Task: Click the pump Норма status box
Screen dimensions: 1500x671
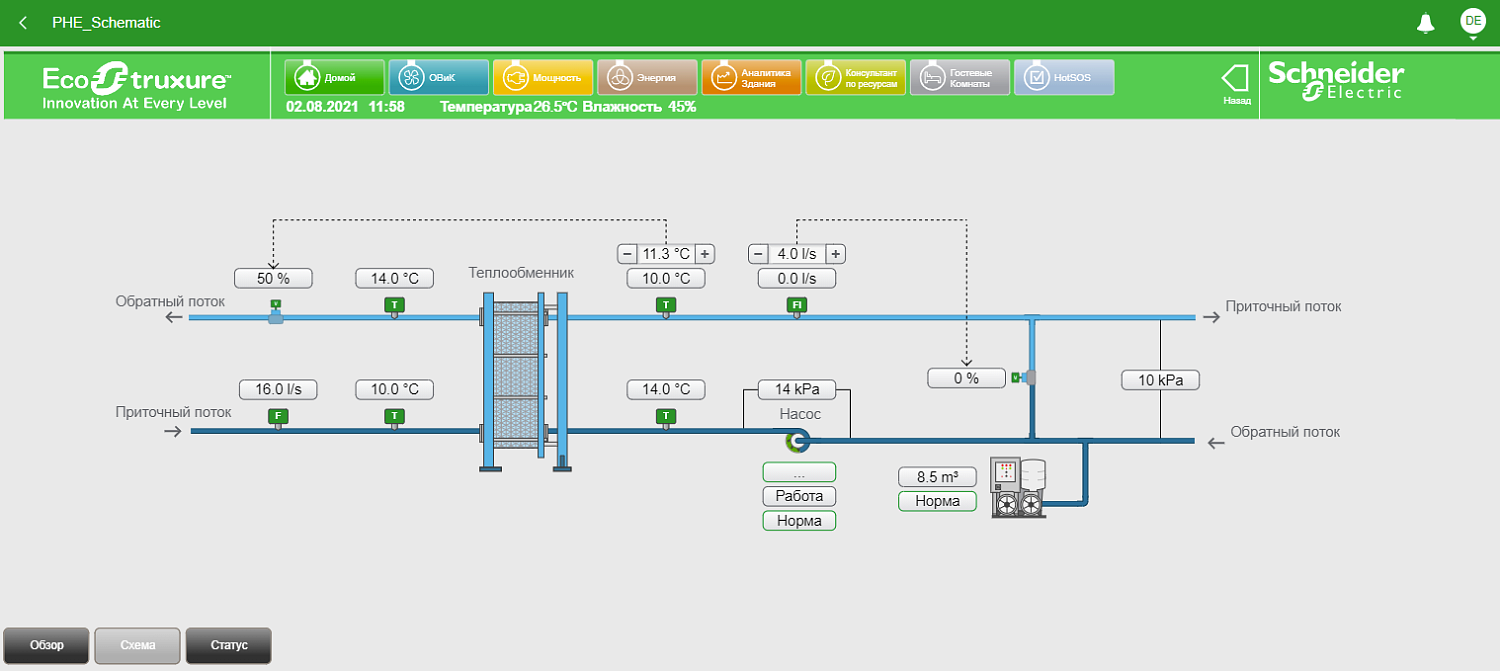Action: click(x=799, y=521)
